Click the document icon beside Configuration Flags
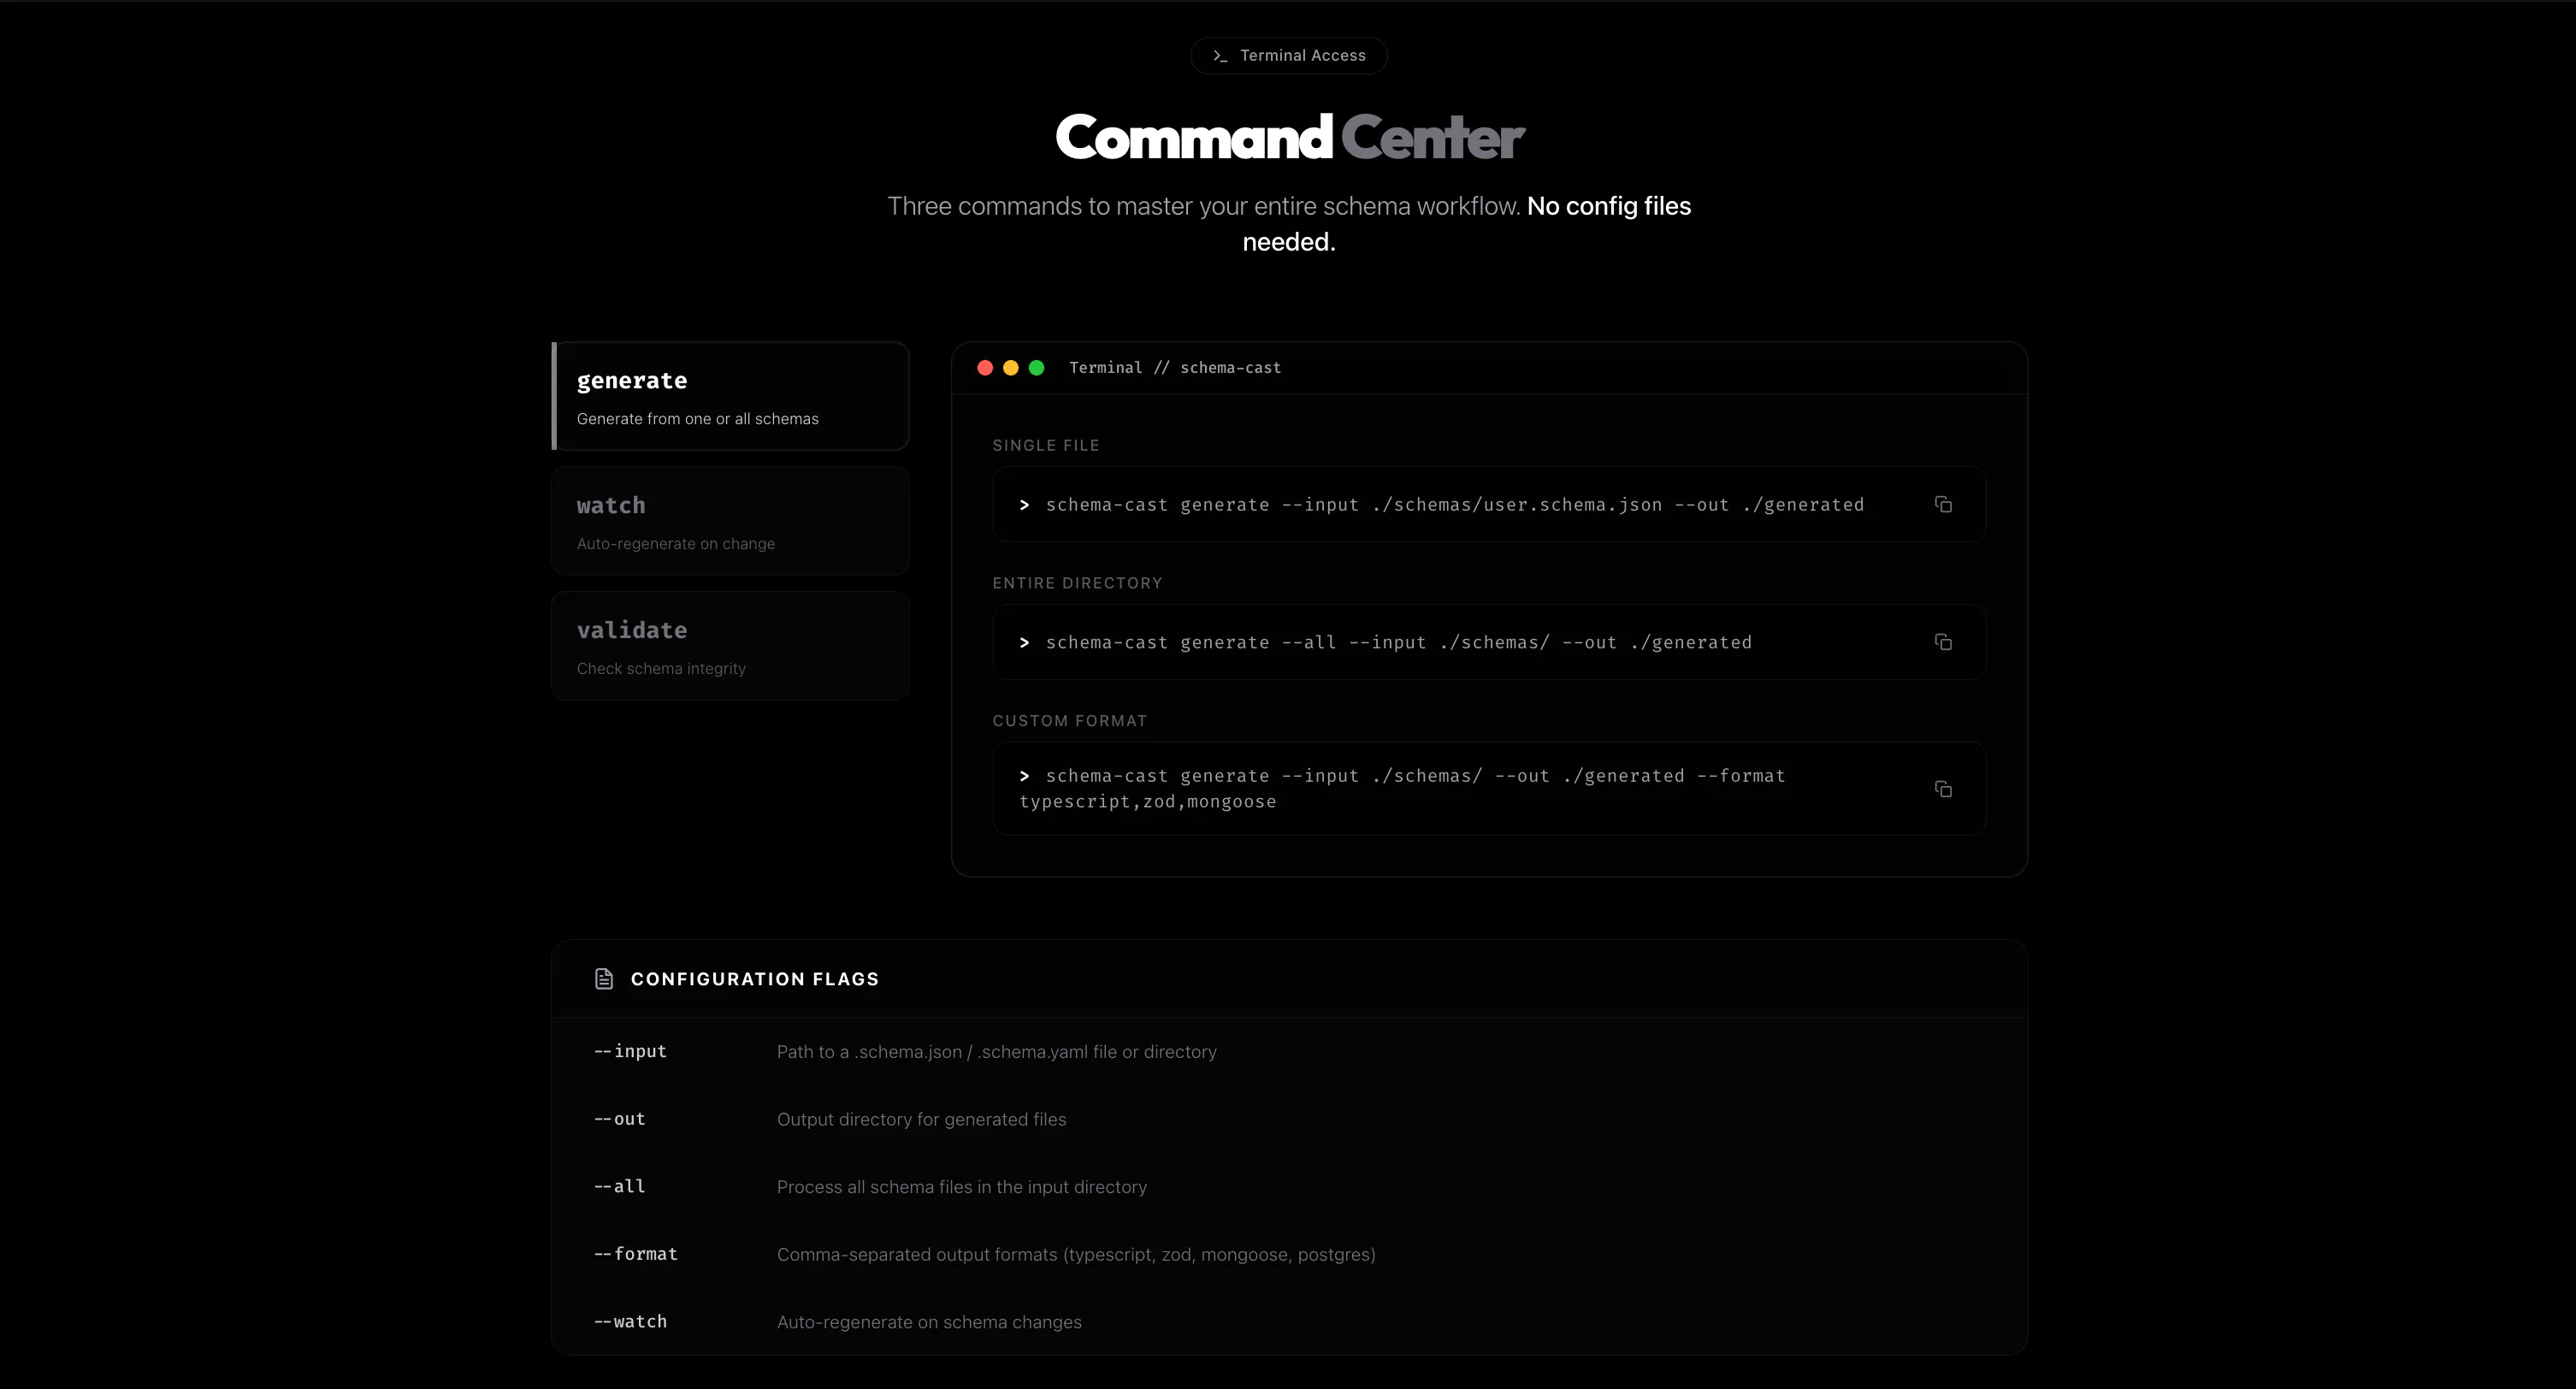Image resolution: width=2576 pixels, height=1389 pixels. [604, 979]
